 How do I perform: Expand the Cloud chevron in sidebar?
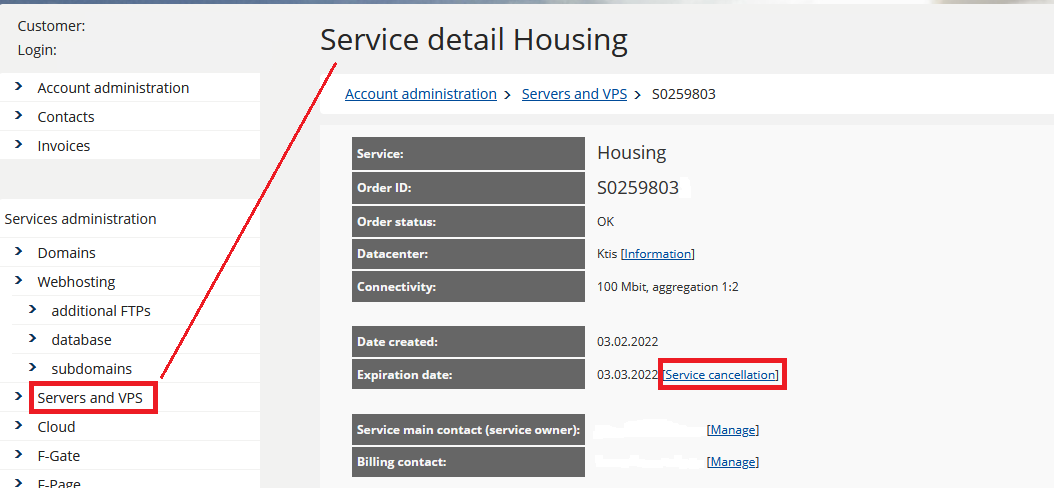coord(18,425)
